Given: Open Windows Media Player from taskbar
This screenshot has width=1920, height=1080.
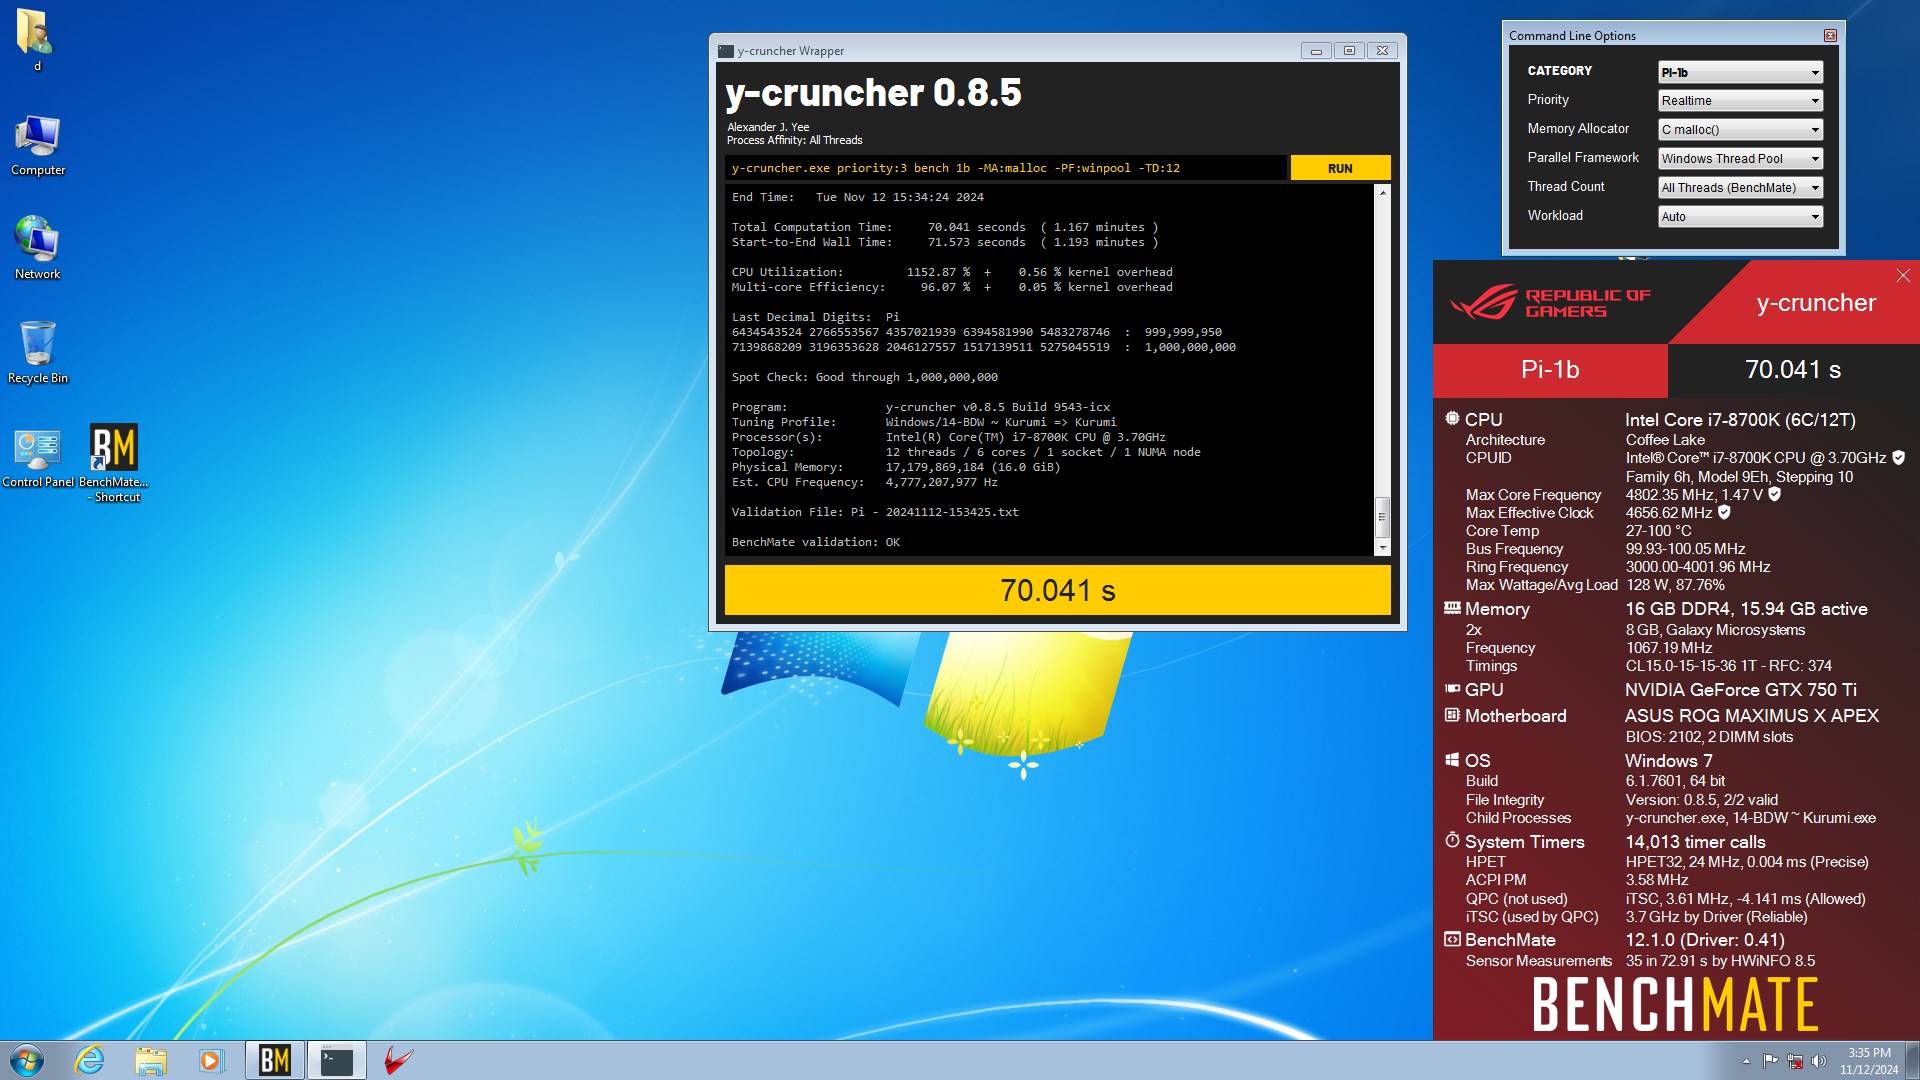Looking at the screenshot, I should 211,1060.
